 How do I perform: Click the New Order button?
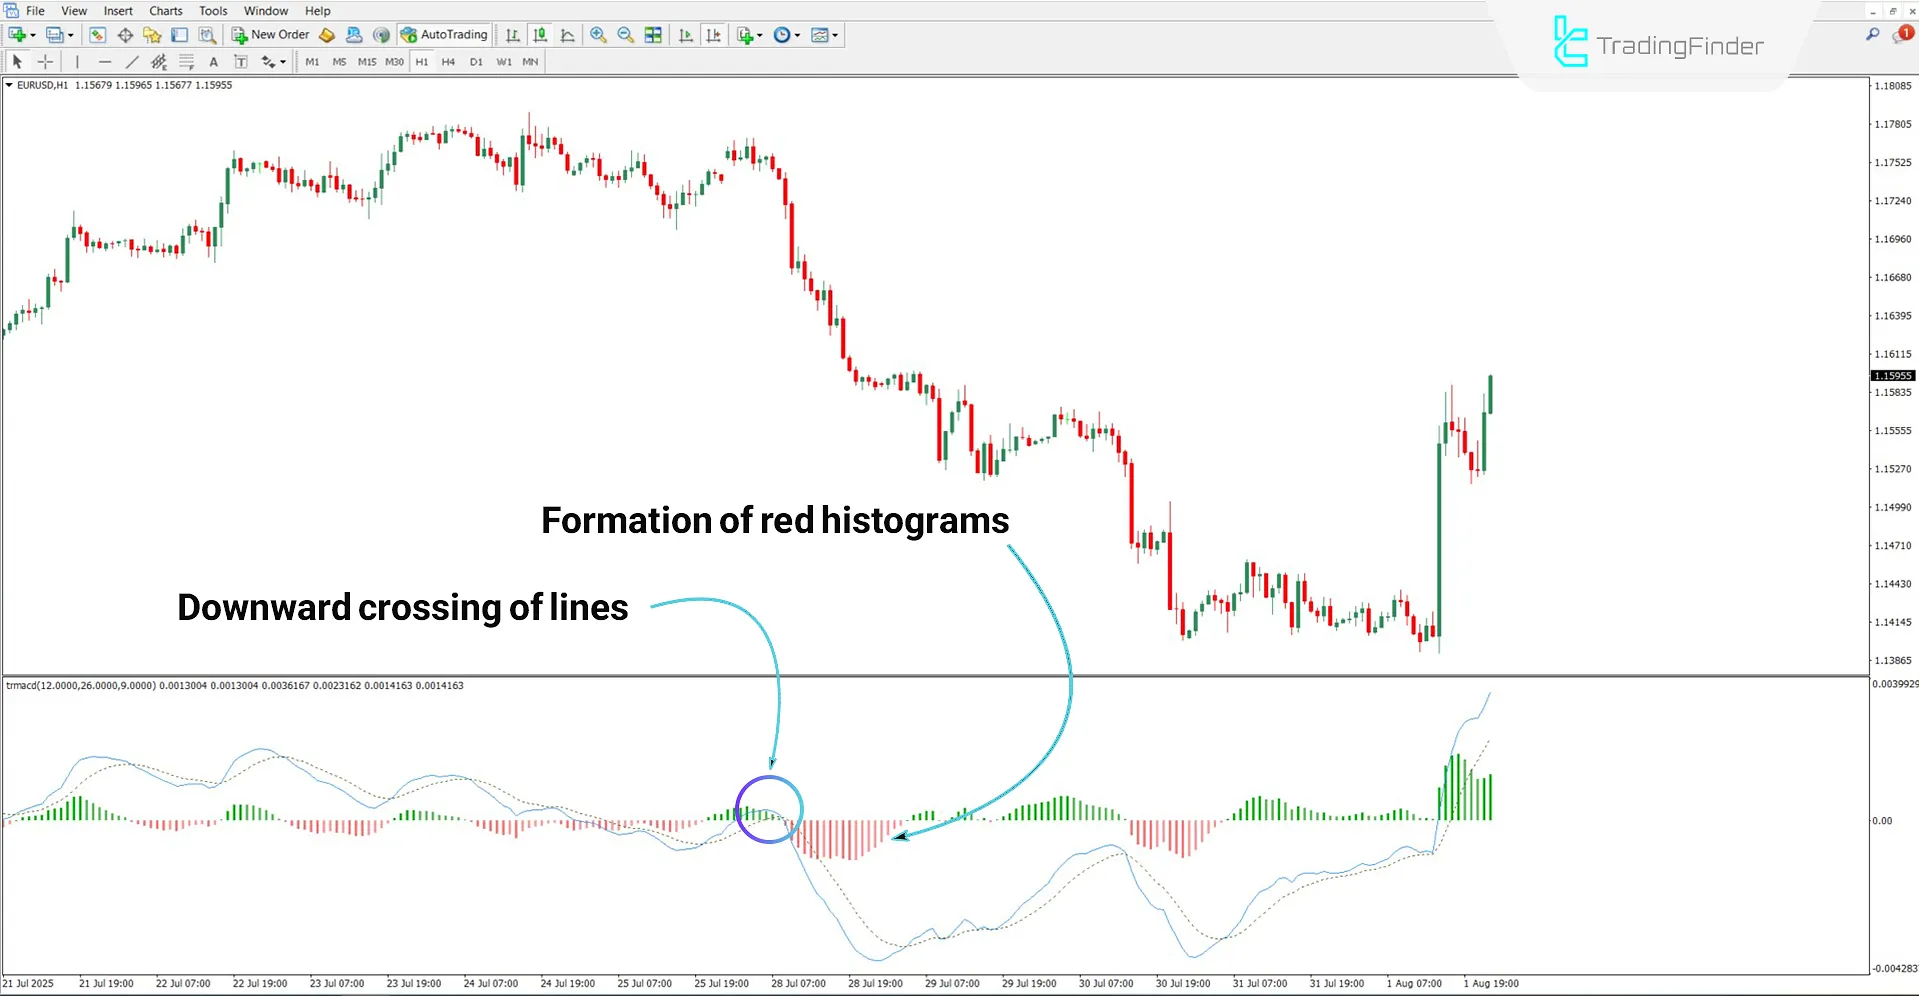pos(270,34)
